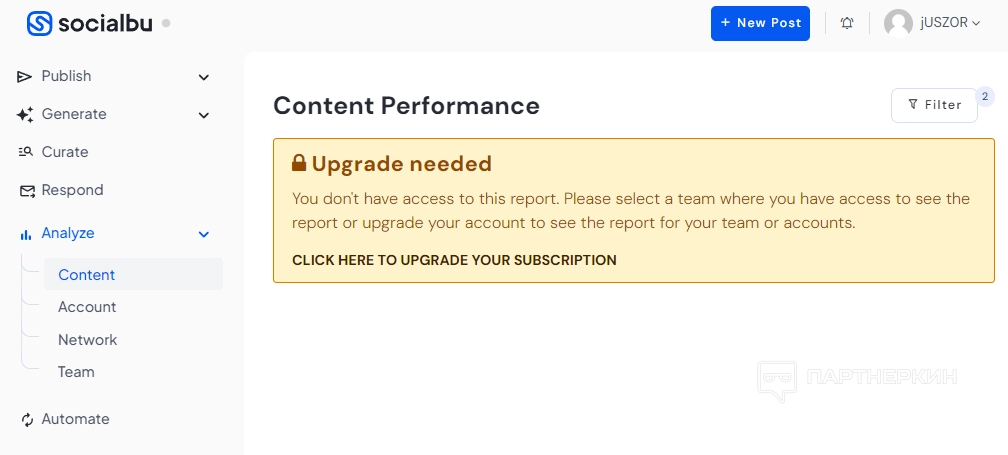Click the Generate sparkle icon
Screen dimensions: 1008x455
(25, 115)
